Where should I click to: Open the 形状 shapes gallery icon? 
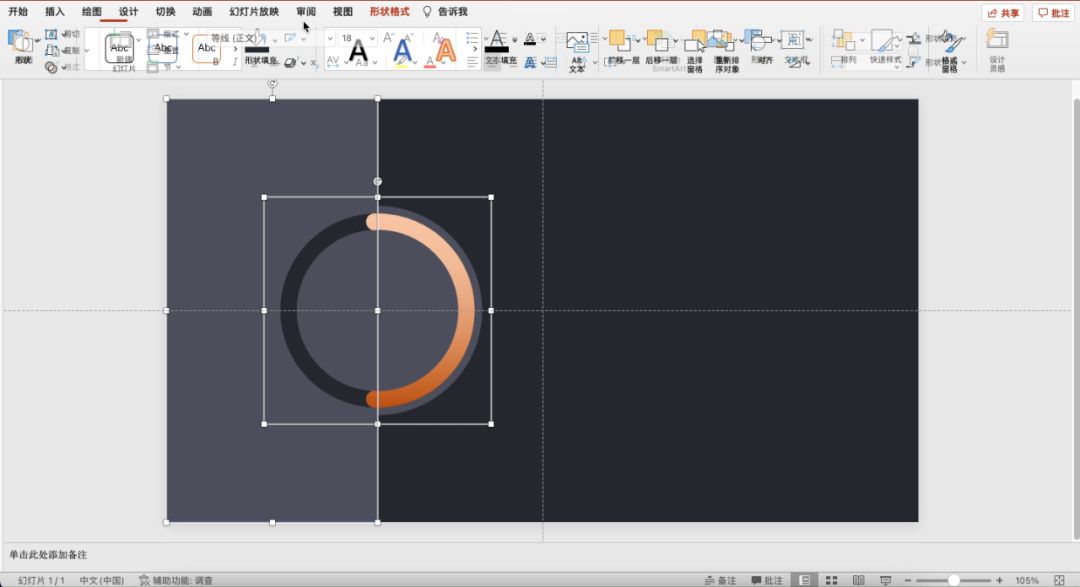[21, 43]
